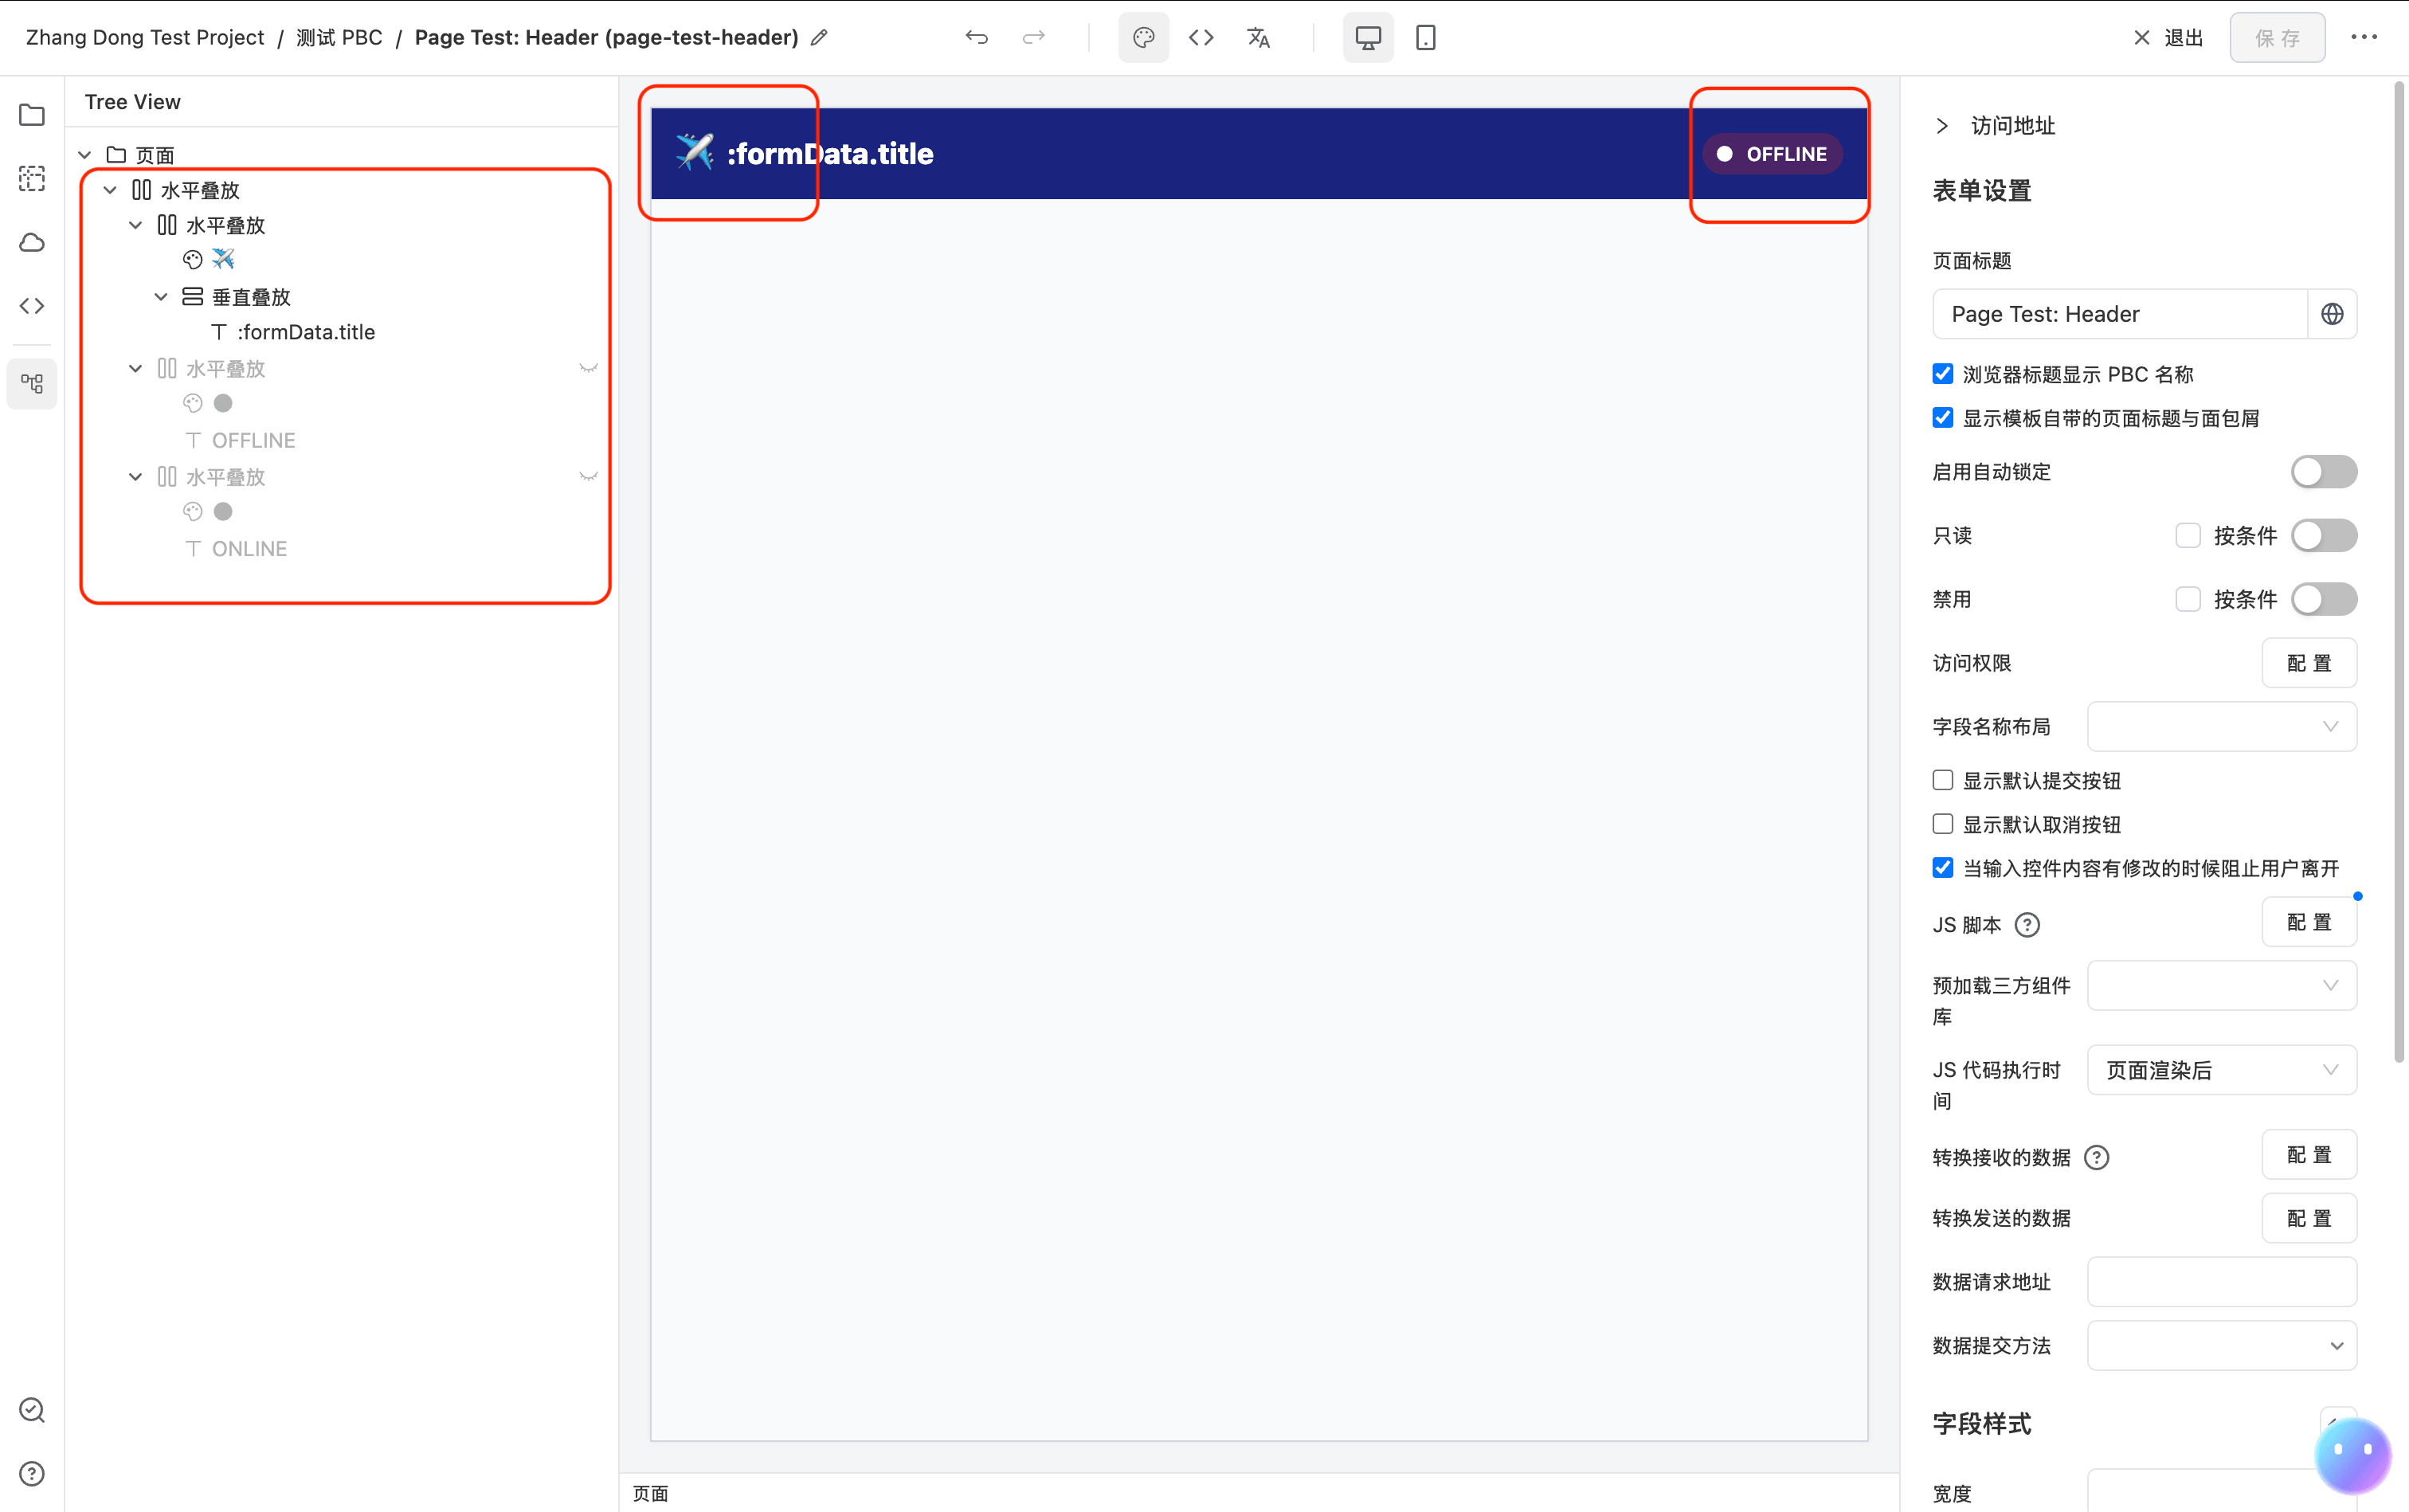Viewport: 2409px width, 1512px height.
Task: Open the help question mark in sidebar
Action: click(x=32, y=1474)
